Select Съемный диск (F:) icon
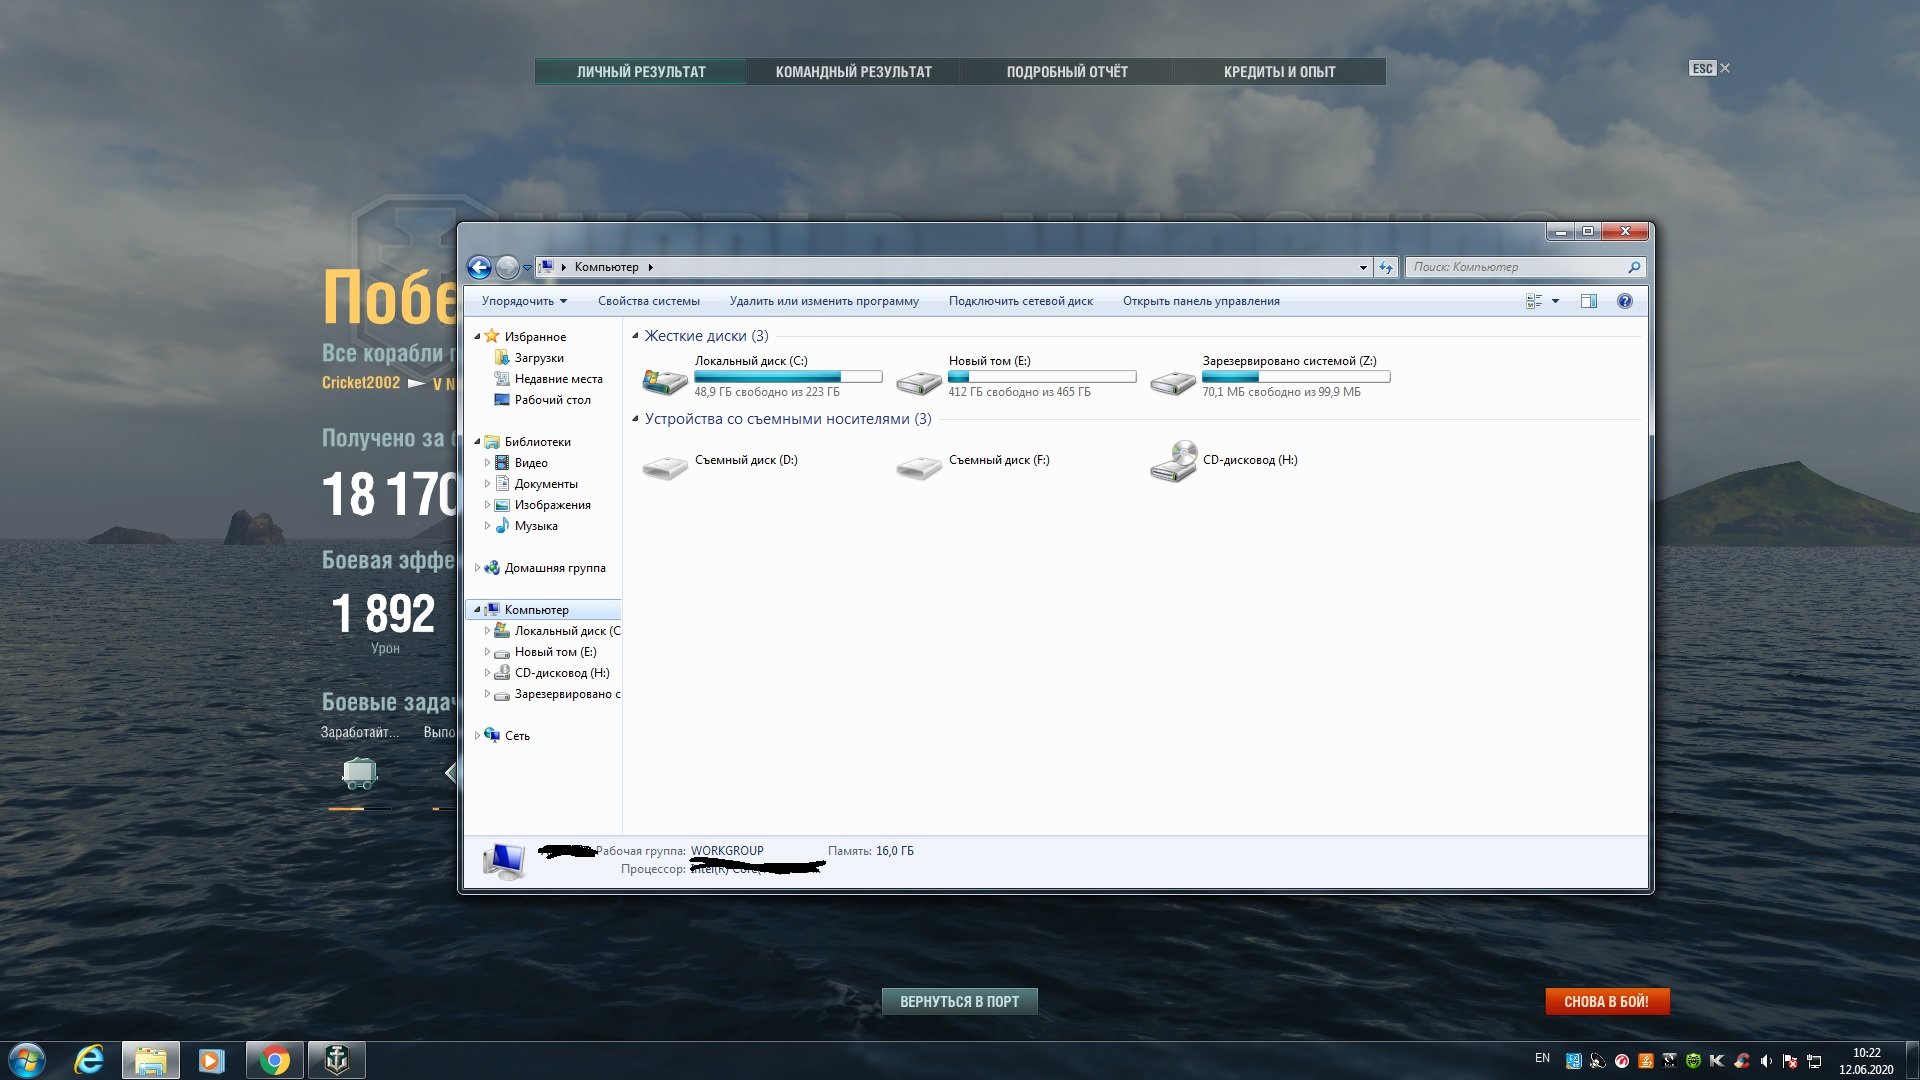Viewport: 1920px width, 1080px height. tap(919, 465)
